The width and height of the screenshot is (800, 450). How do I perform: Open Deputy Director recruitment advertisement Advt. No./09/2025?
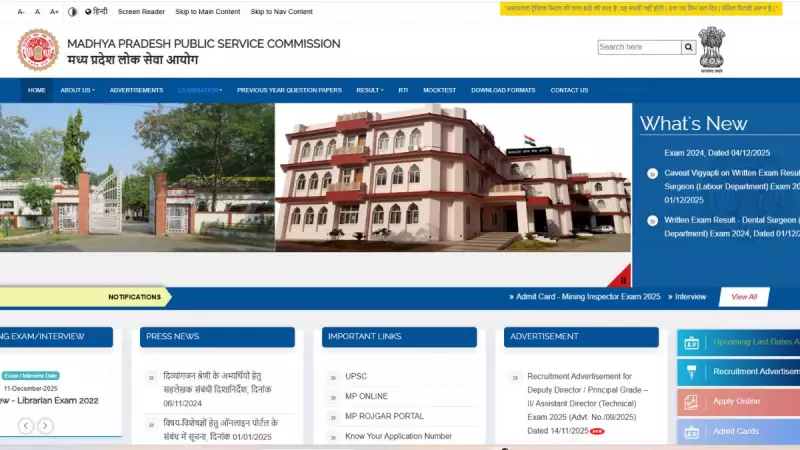[587, 404]
